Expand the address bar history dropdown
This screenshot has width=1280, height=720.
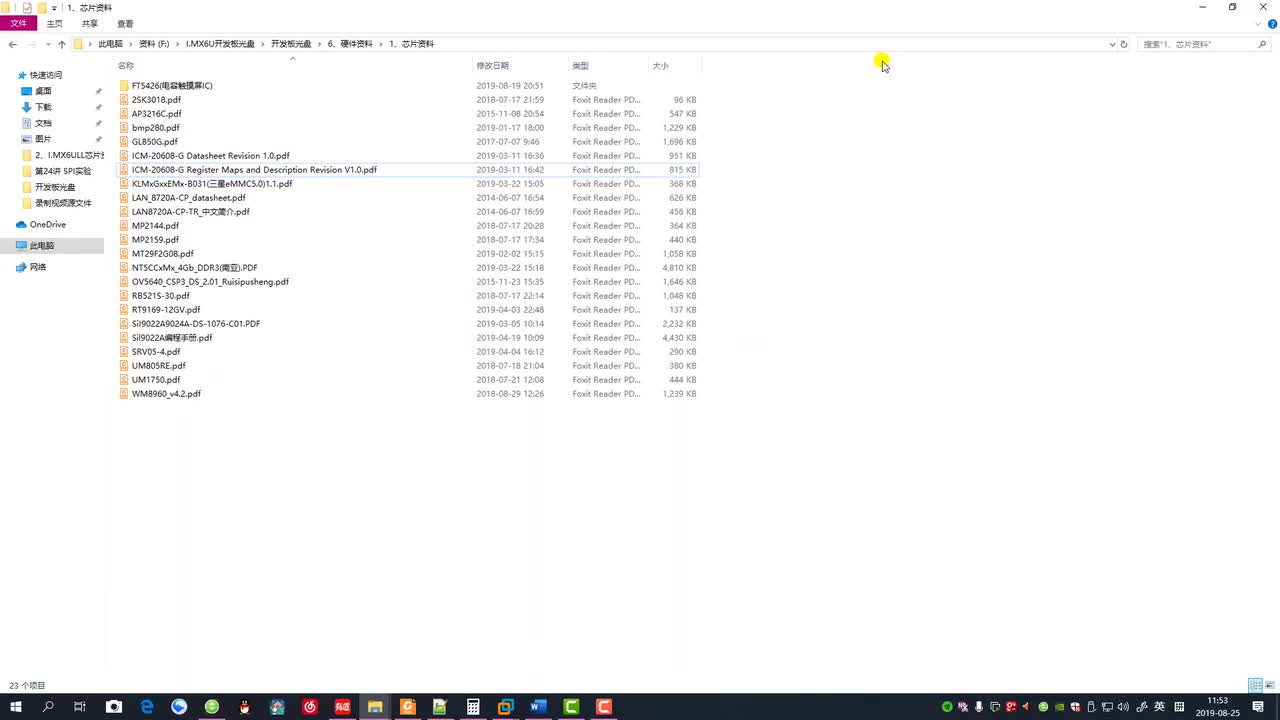[1112, 44]
